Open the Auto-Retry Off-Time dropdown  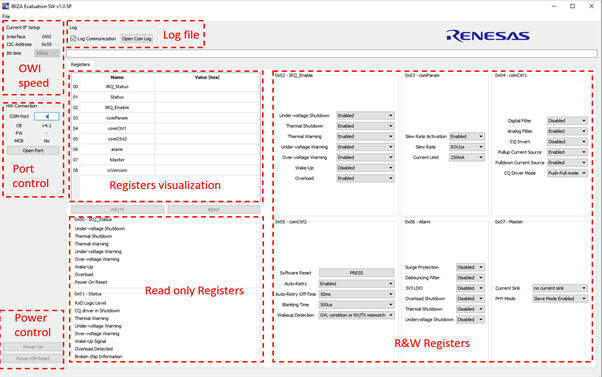tap(357, 294)
